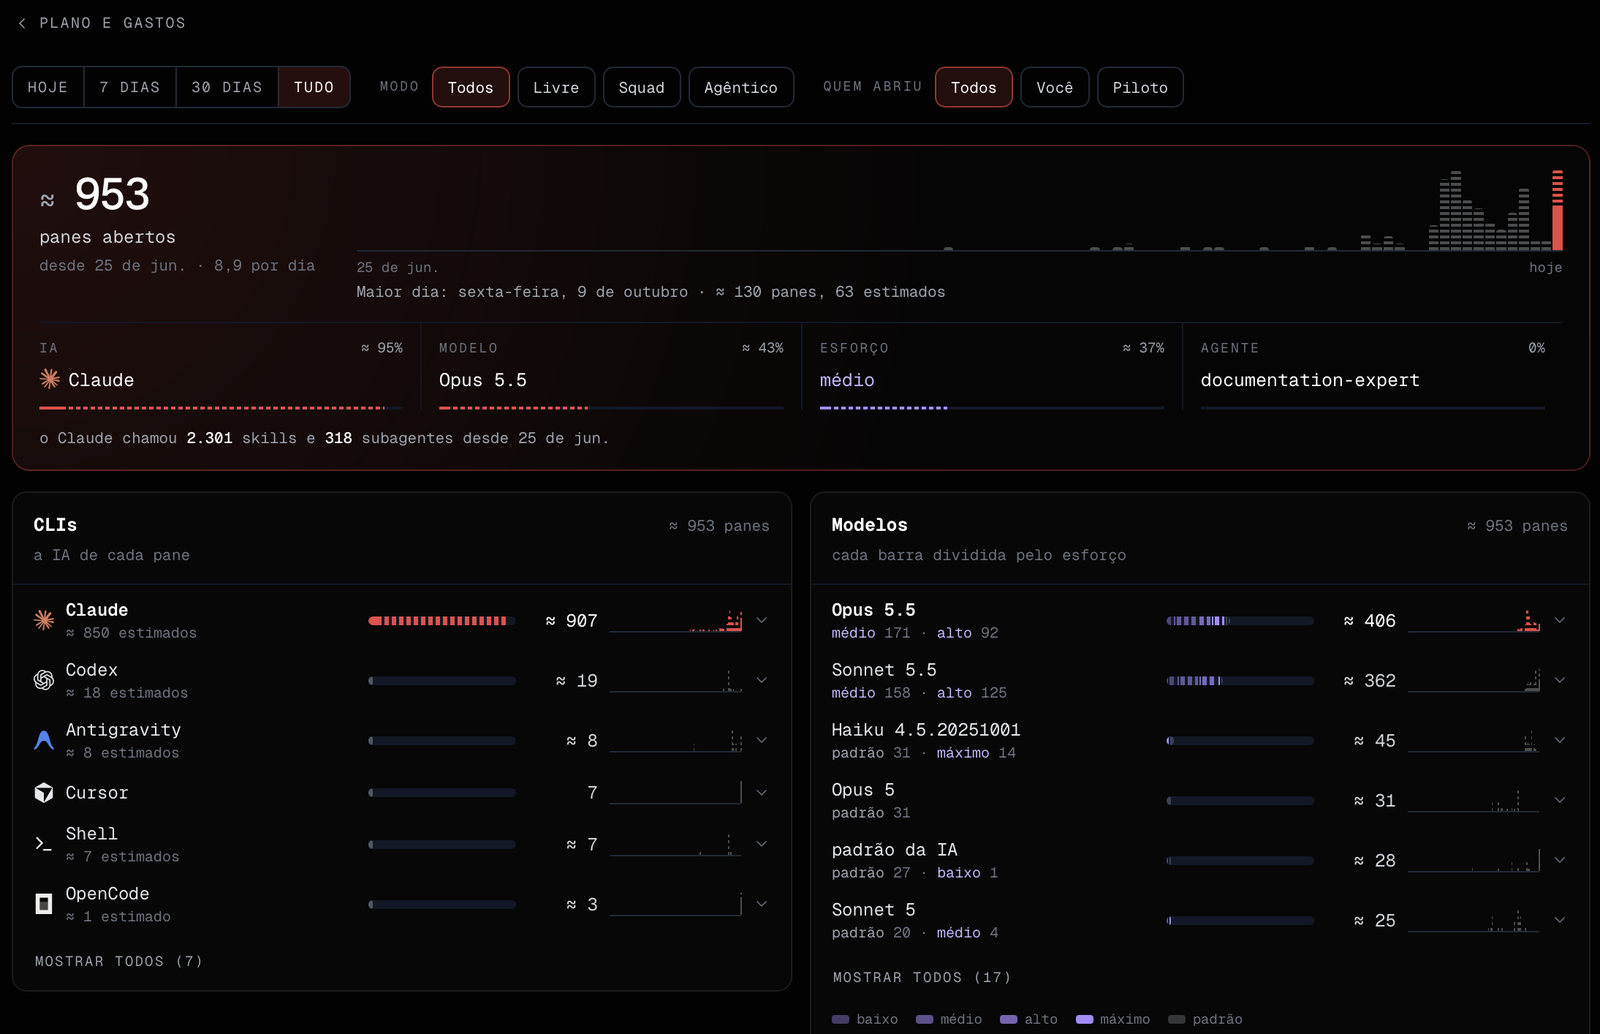Expand the Sonnet 5.5 model row chevron

(1560, 680)
